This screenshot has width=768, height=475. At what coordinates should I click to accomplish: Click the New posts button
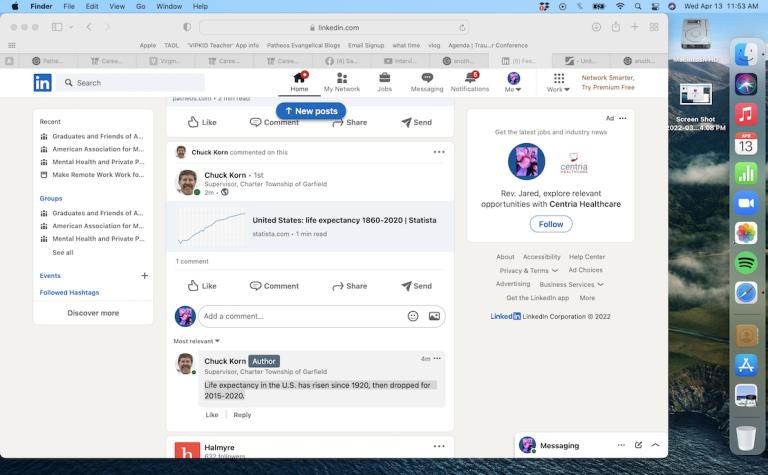tap(311, 111)
